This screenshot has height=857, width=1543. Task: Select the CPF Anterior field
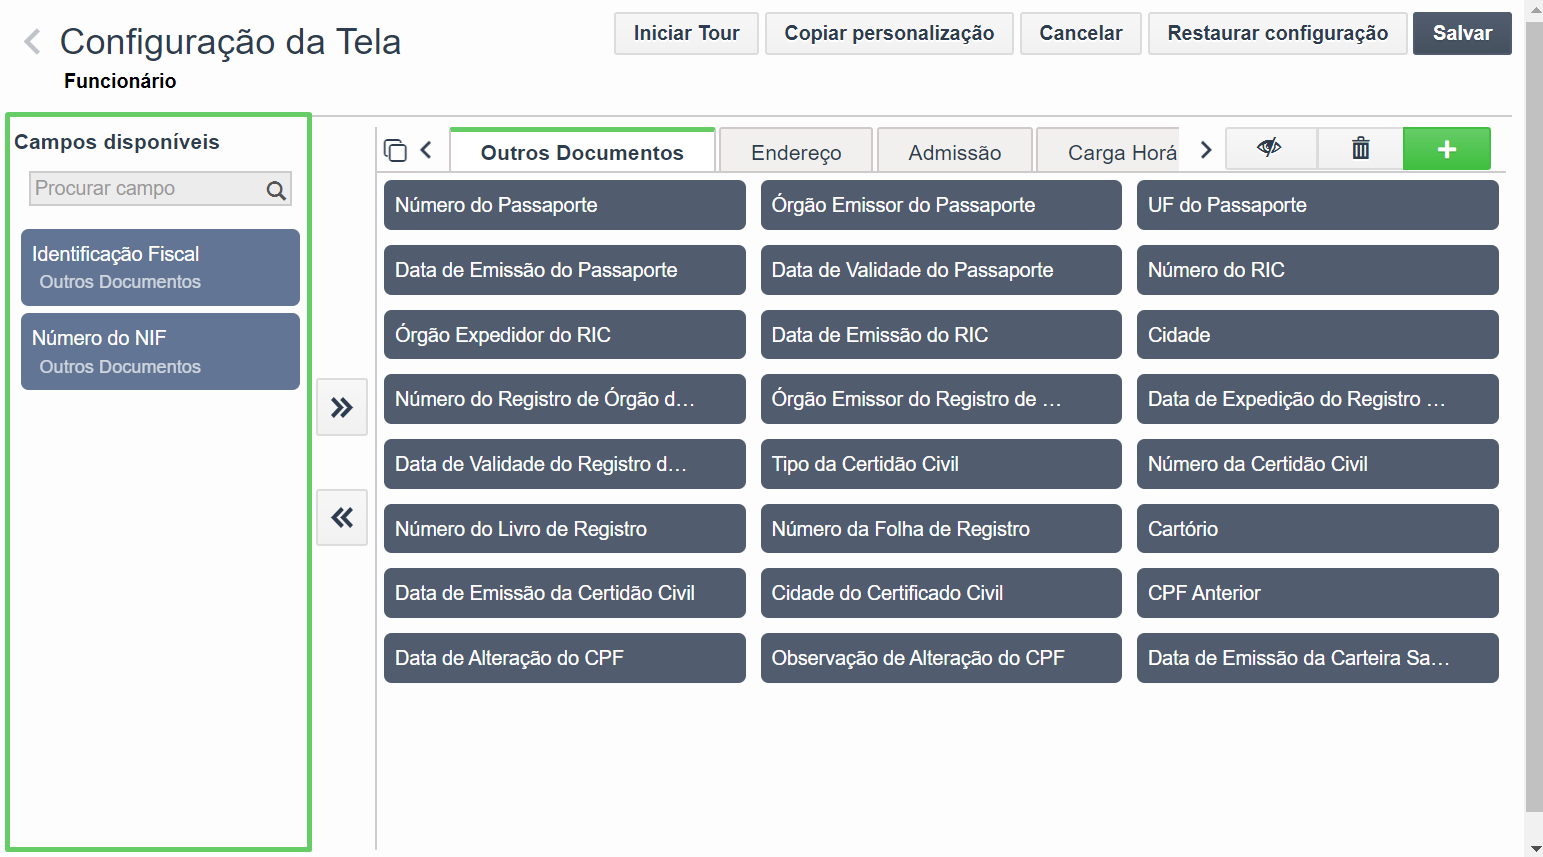coord(1317,593)
